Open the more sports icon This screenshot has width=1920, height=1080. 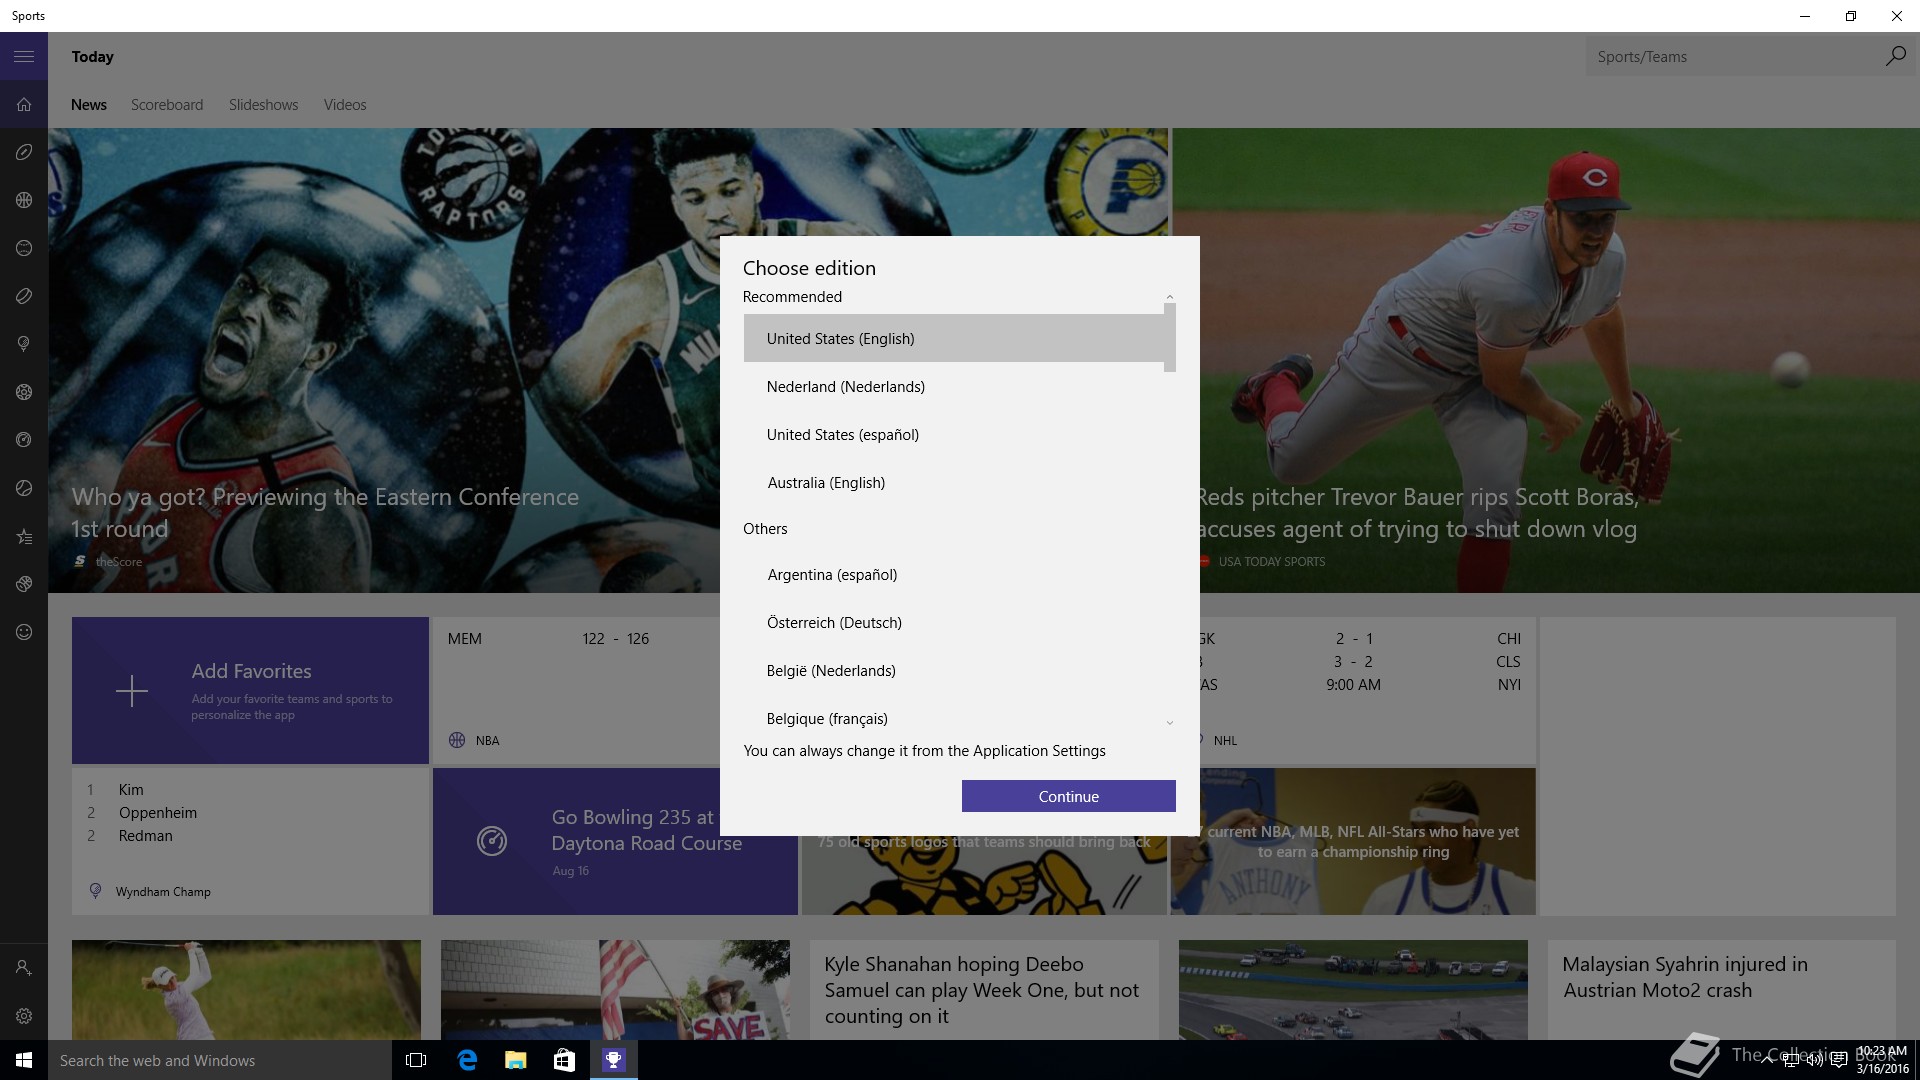24,584
